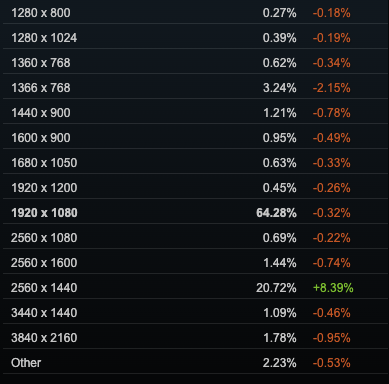The width and height of the screenshot is (389, 384).
Task: Click the 1366 x 768 resolution entry
Action: click(195, 88)
